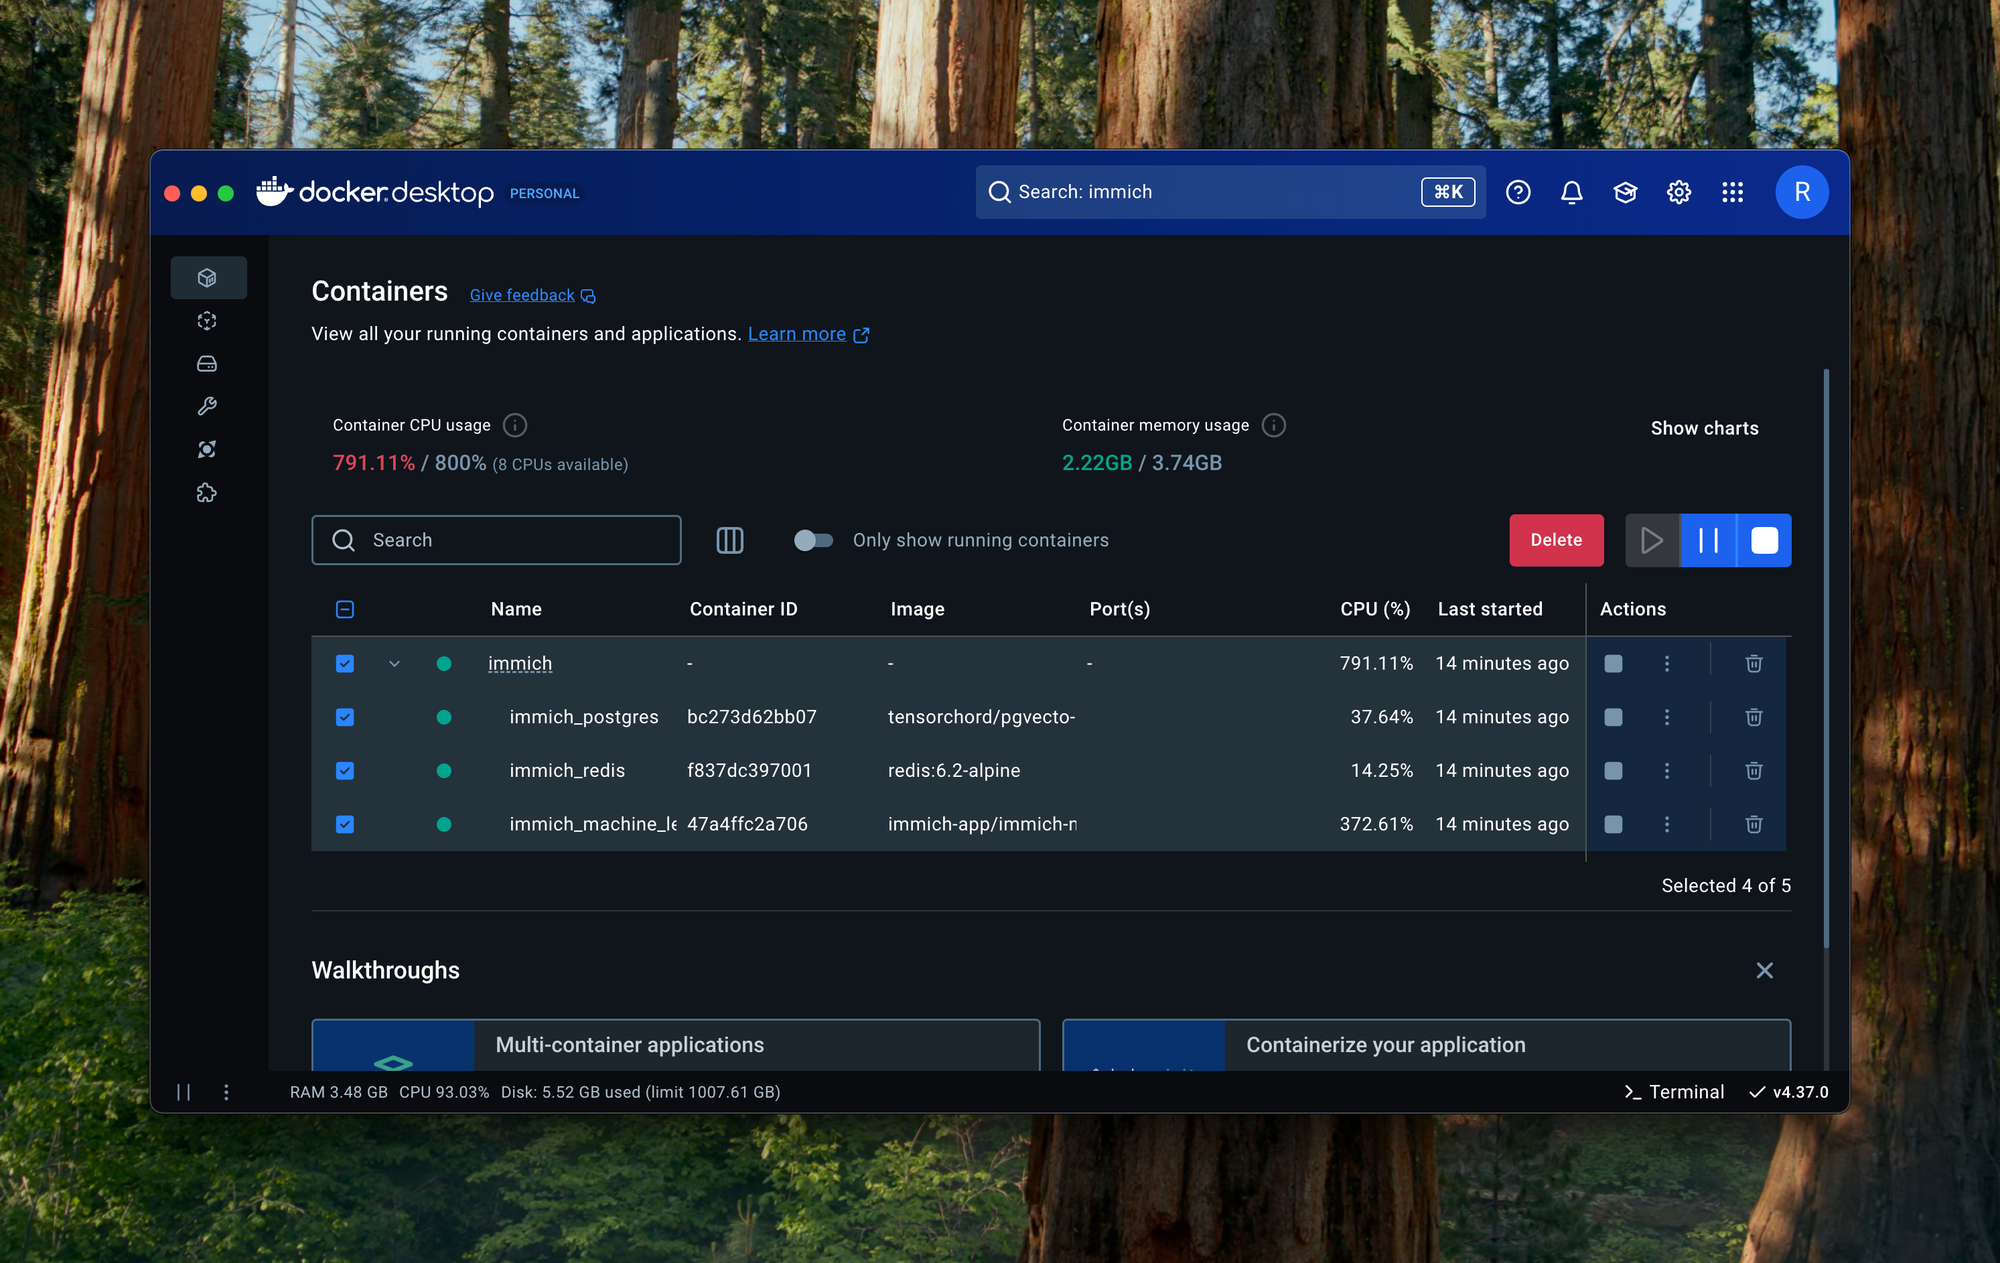This screenshot has width=2000, height=1263.
Task: Open the Builds wrench sidebar icon
Action: tap(207, 407)
